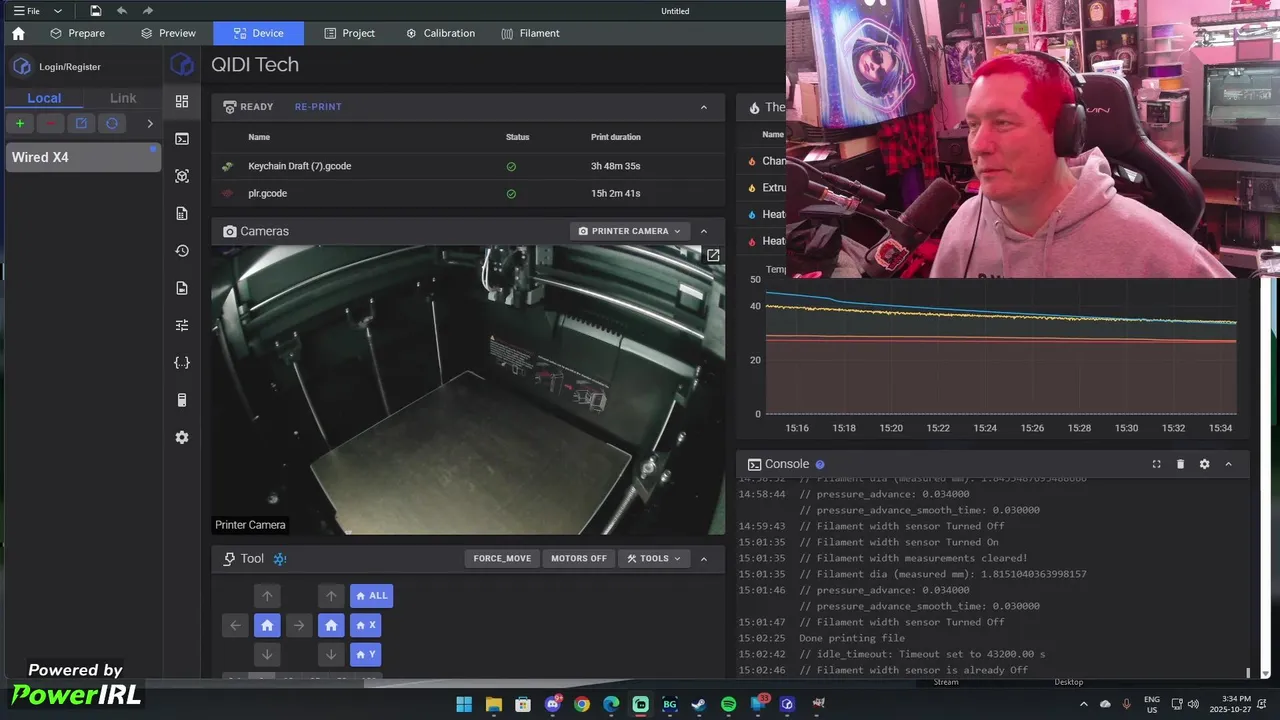Open the G-code files sidebar icon
This screenshot has width=1280, height=720.
(182, 213)
